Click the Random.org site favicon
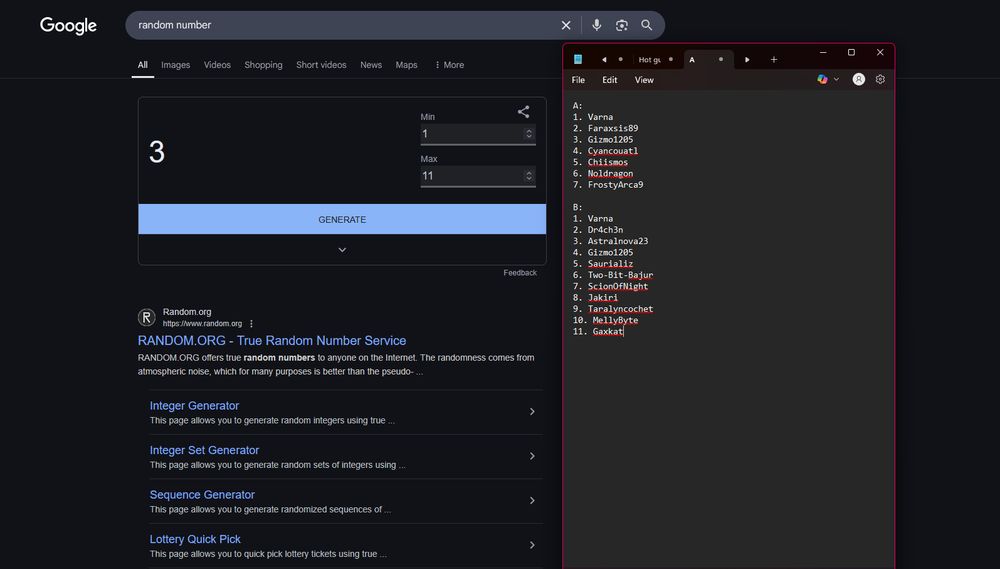Image resolution: width=1000 pixels, height=569 pixels. [x=147, y=317]
